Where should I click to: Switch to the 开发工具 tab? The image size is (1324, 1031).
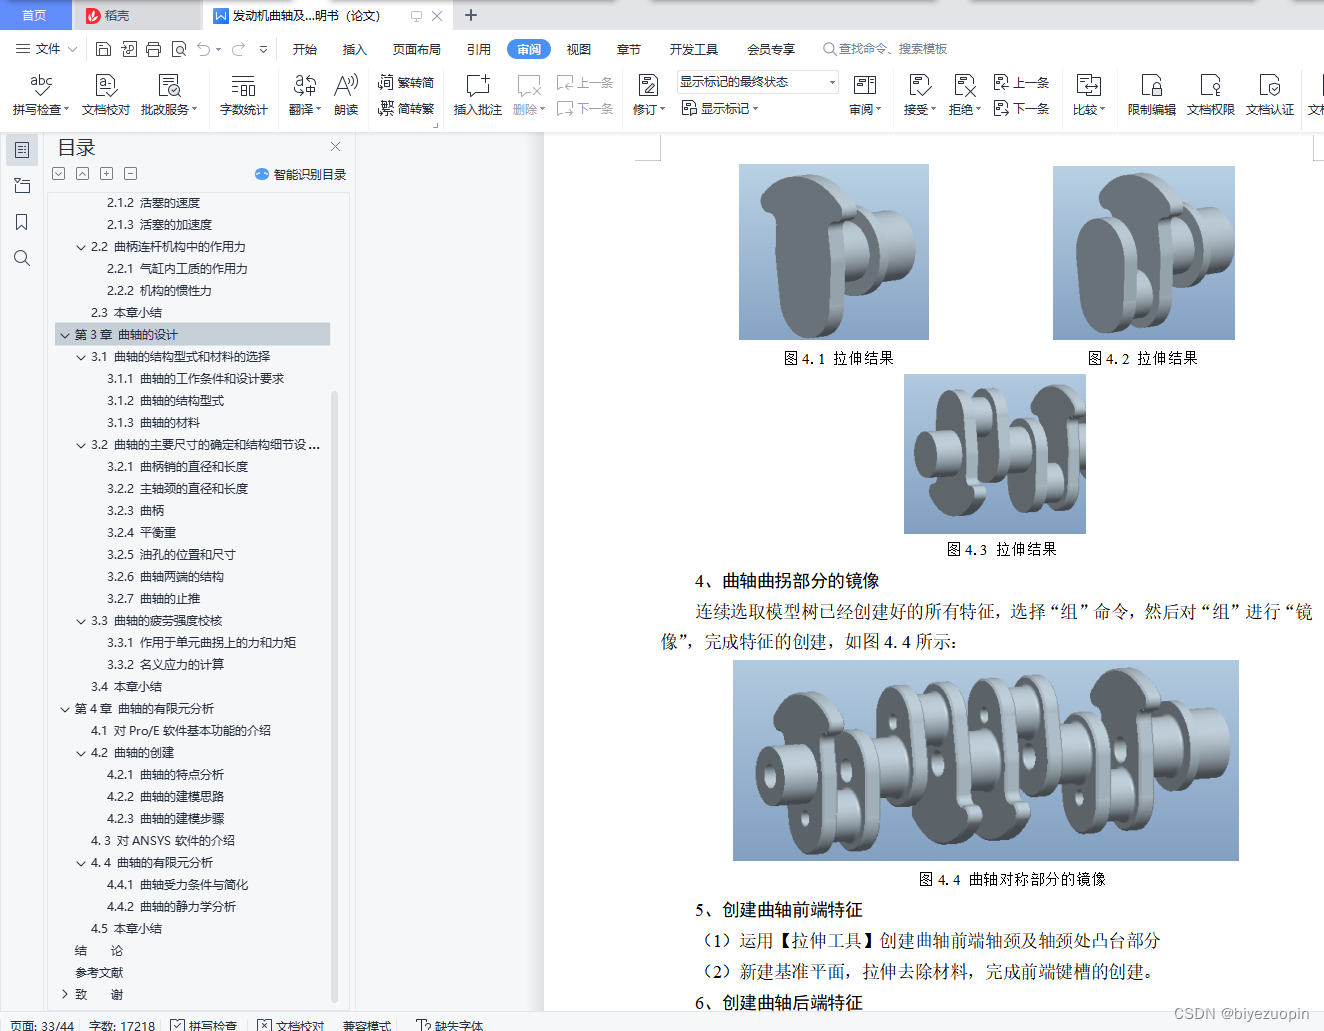[x=694, y=49]
